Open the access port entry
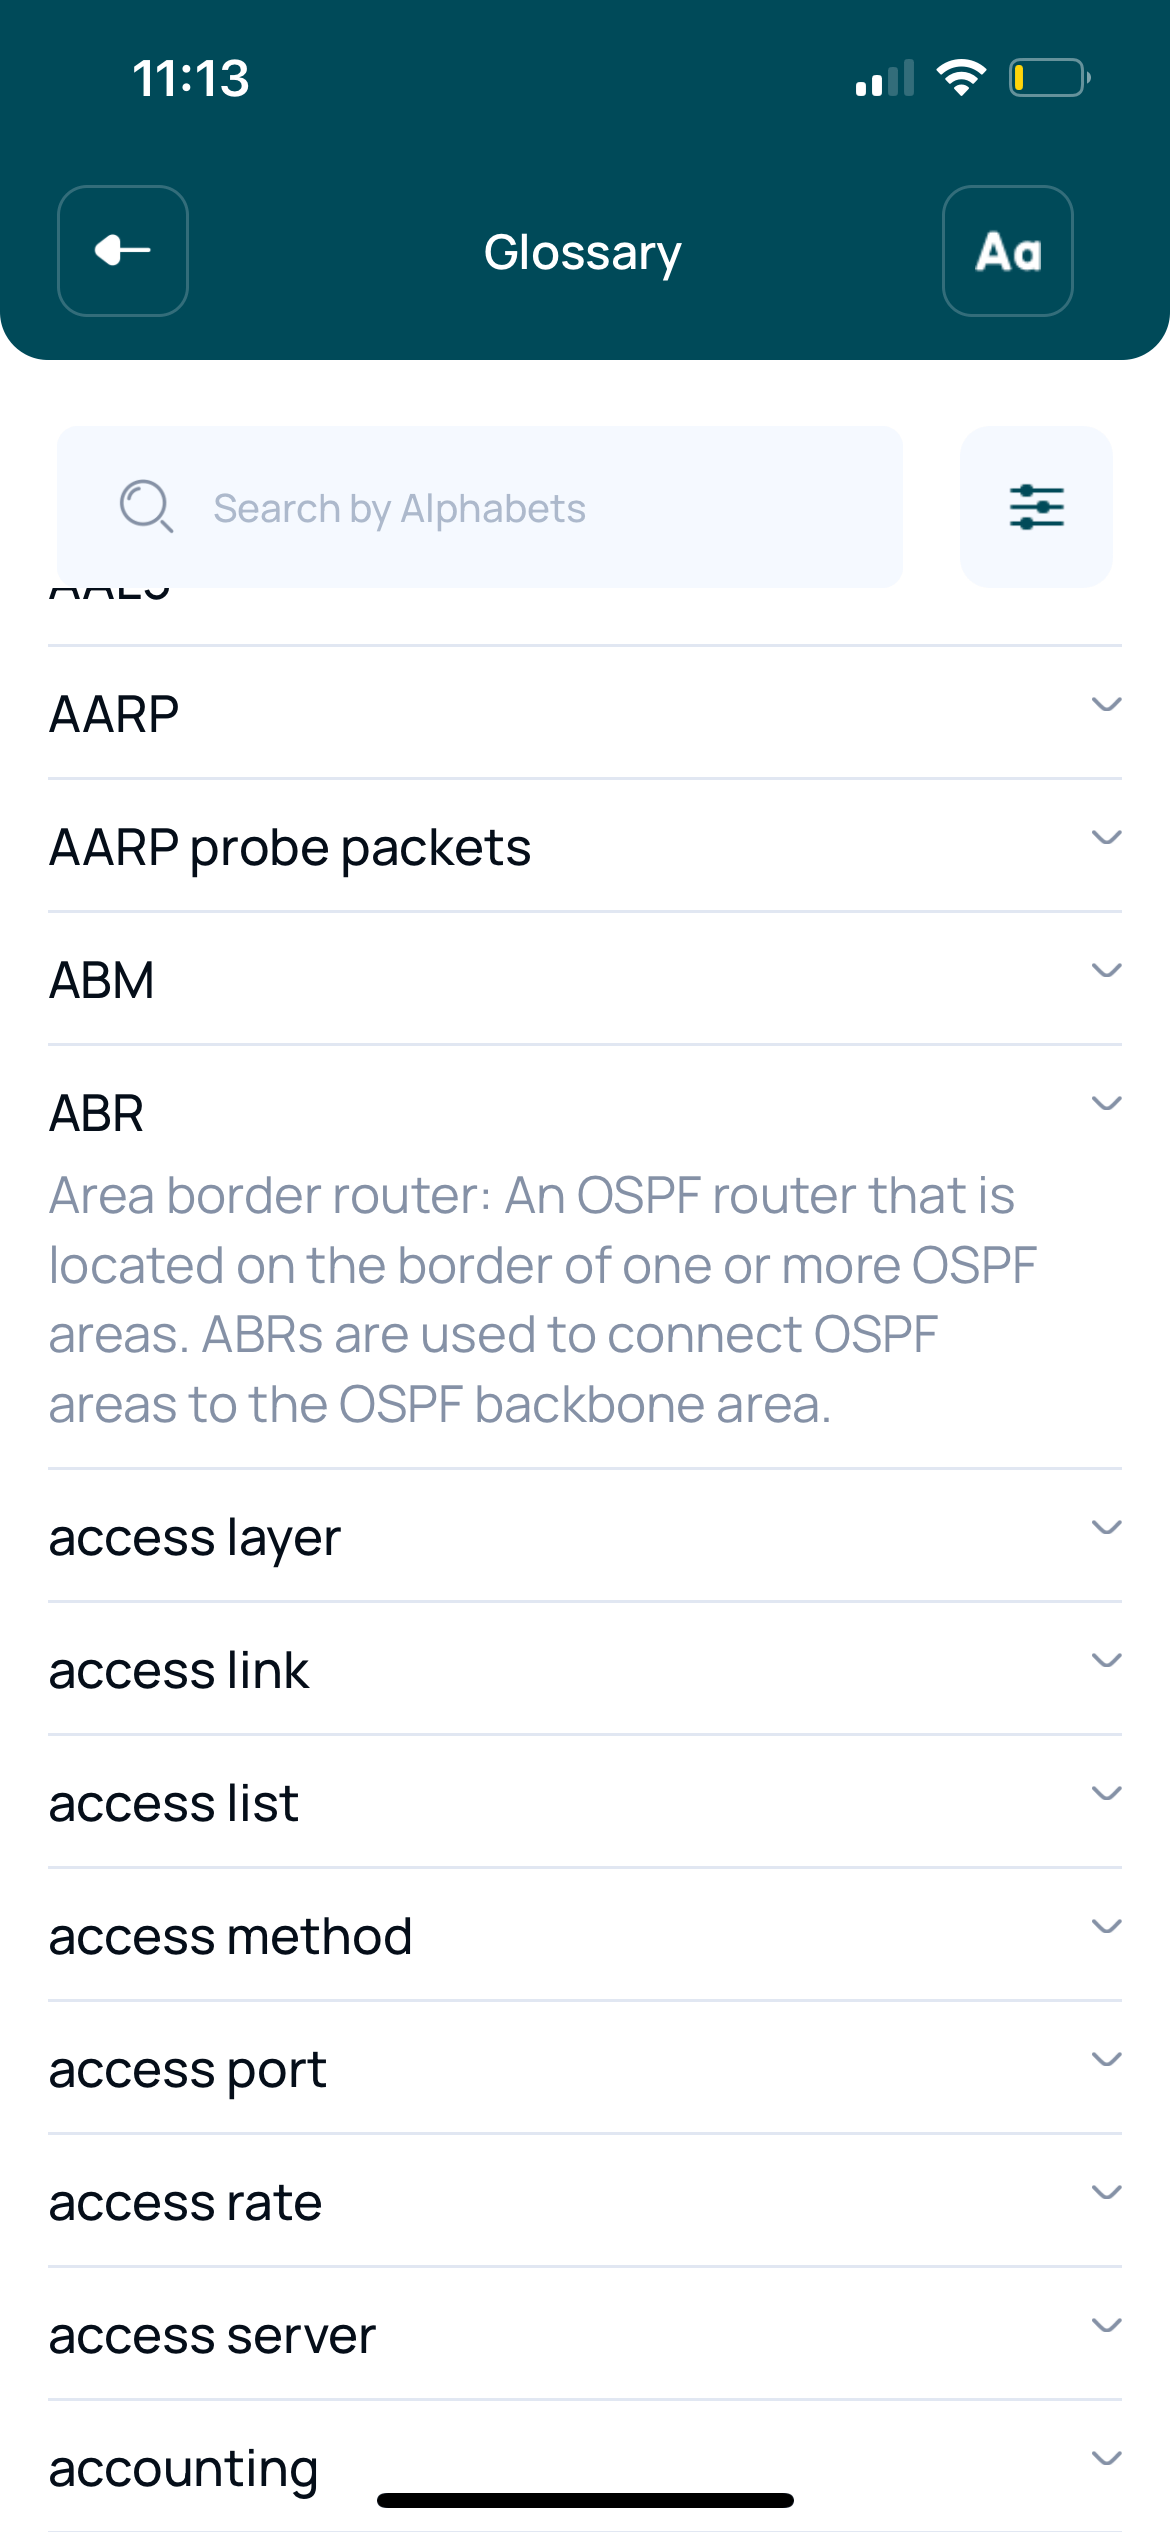Viewport: 1170px width, 2532px height. 188,2070
